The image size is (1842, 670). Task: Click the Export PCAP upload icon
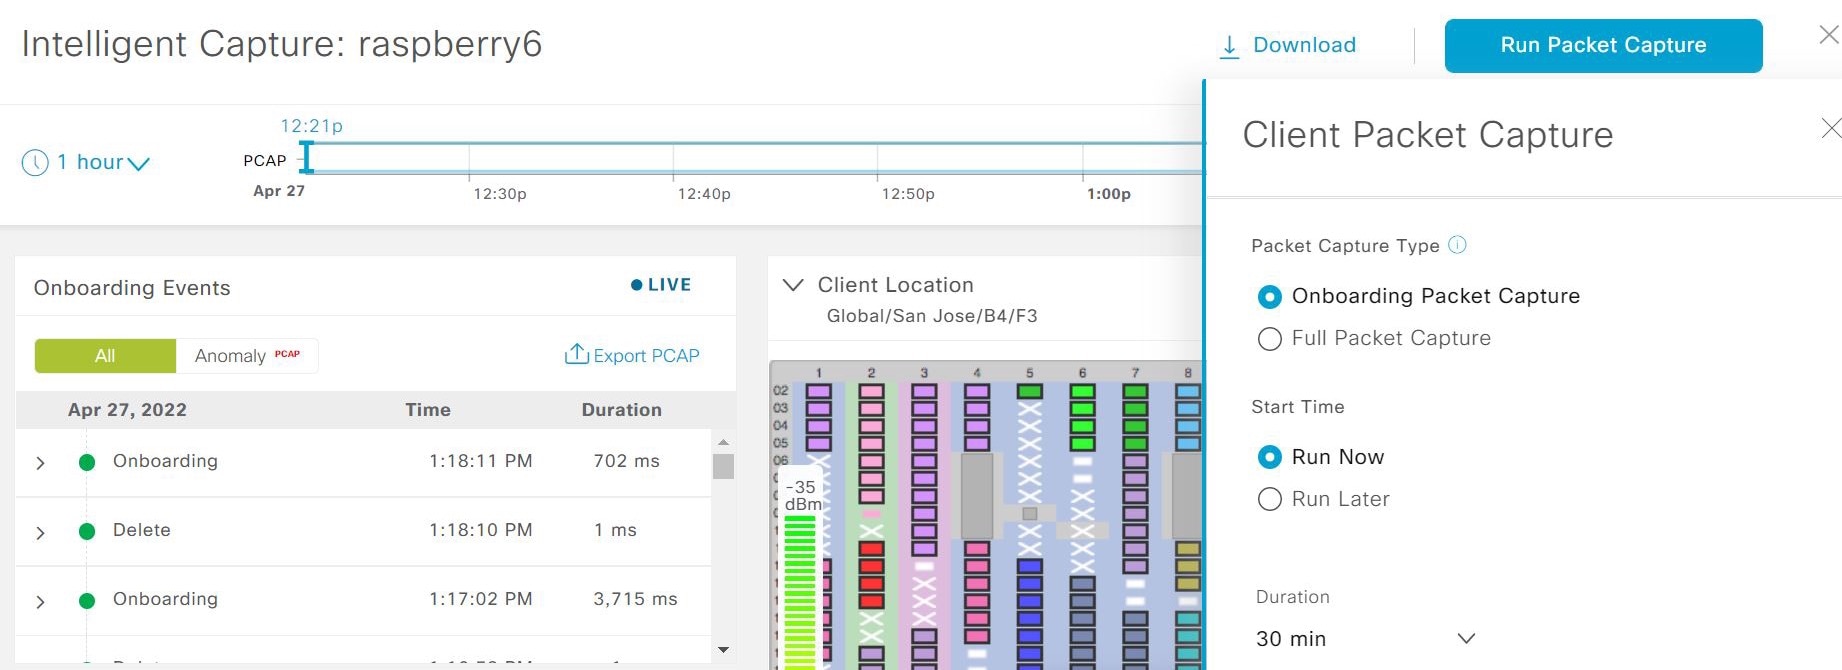tap(577, 354)
